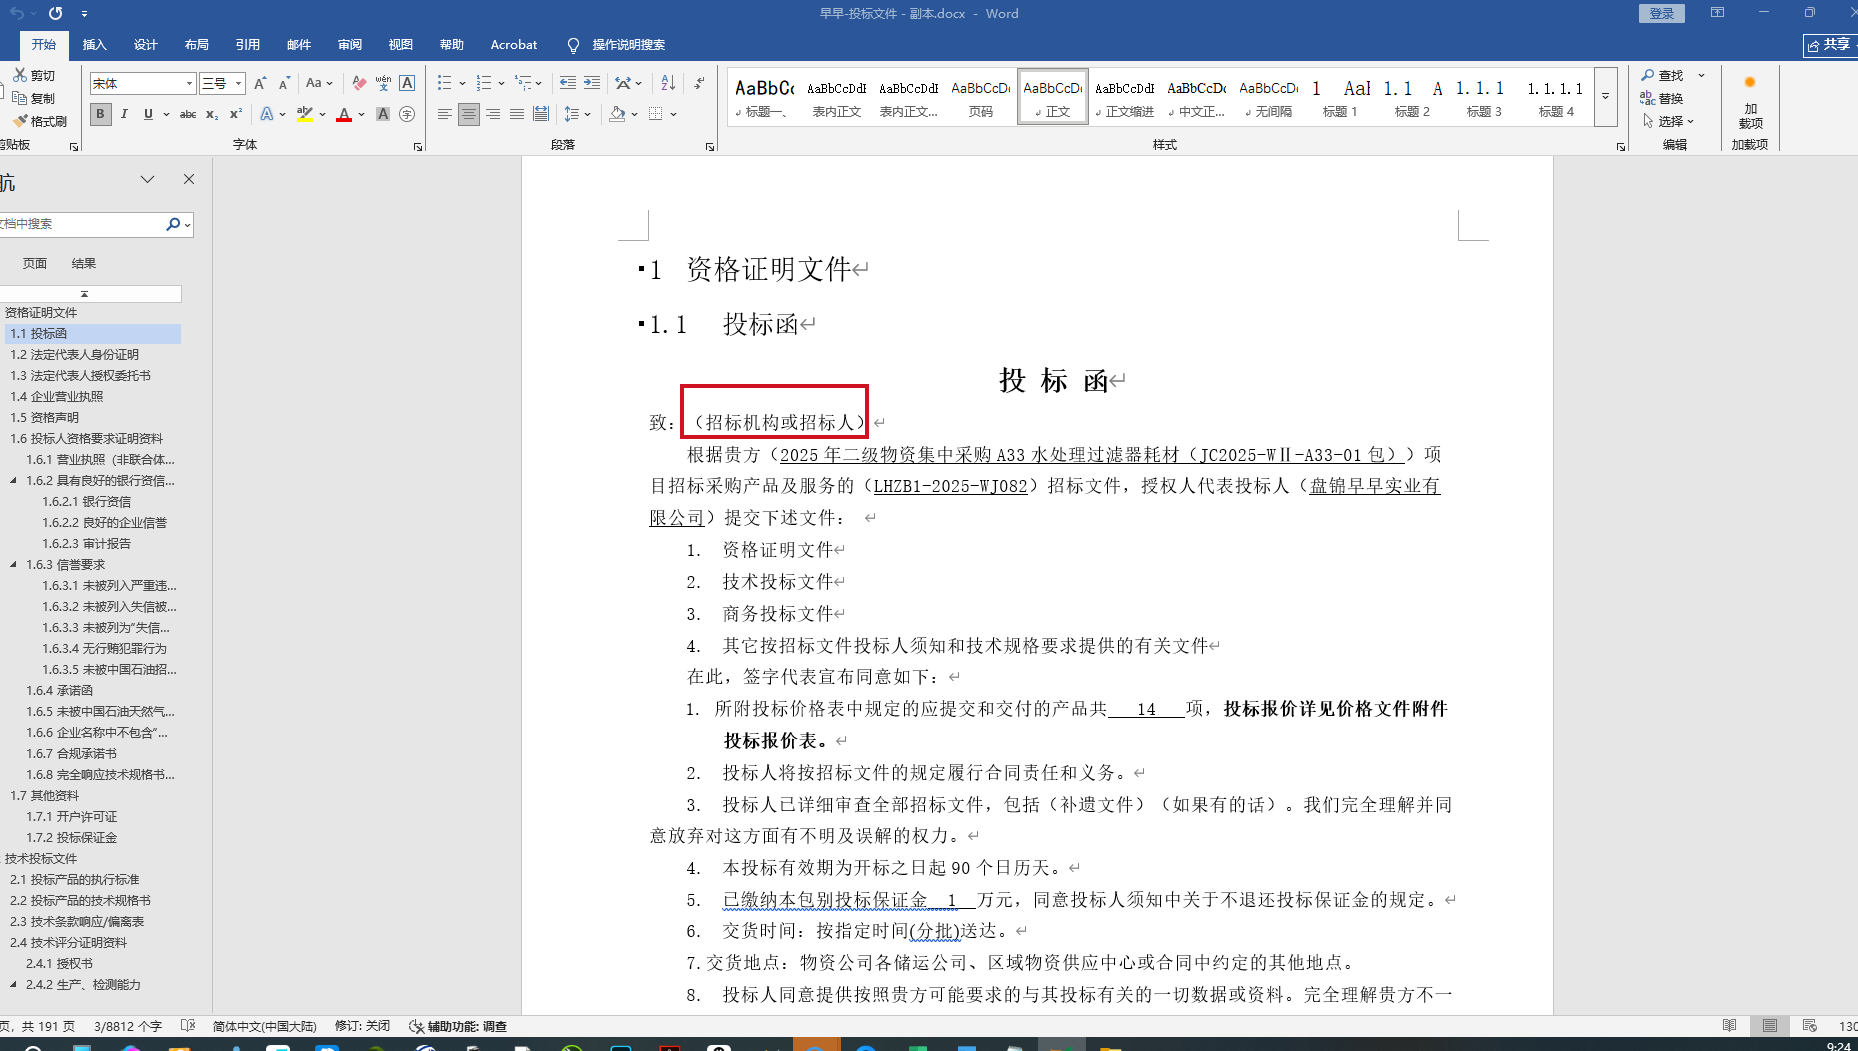Open the font size dropdown (三号)

point(239,83)
